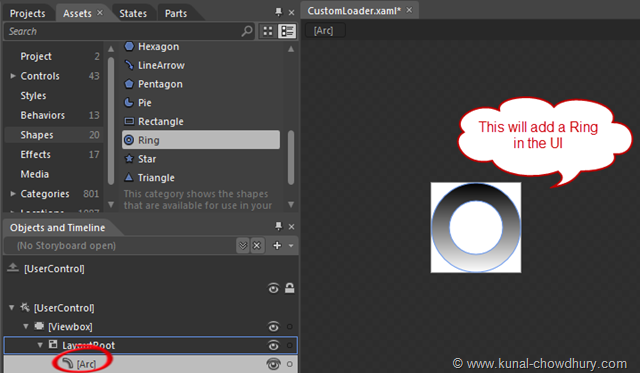Screen dimensions: 640x373
Task: Toggle lock dot for Arc row
Action: (x=290, y=364)
